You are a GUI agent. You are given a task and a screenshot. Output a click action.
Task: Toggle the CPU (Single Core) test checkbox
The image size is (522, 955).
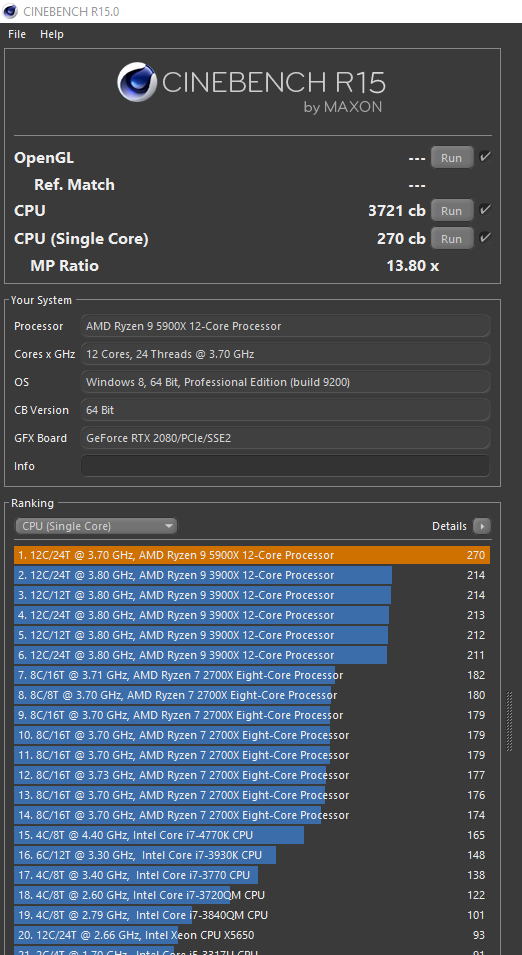(485, 238)
